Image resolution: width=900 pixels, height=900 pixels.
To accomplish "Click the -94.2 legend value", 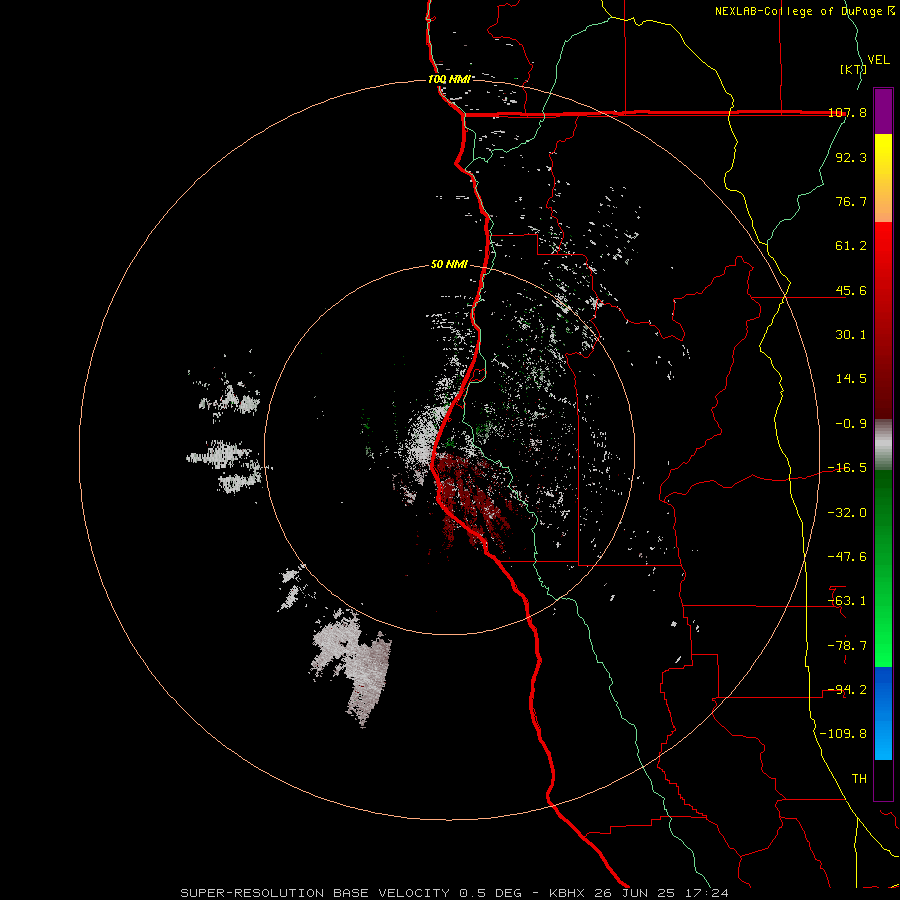I will click(x=847, y=690).
